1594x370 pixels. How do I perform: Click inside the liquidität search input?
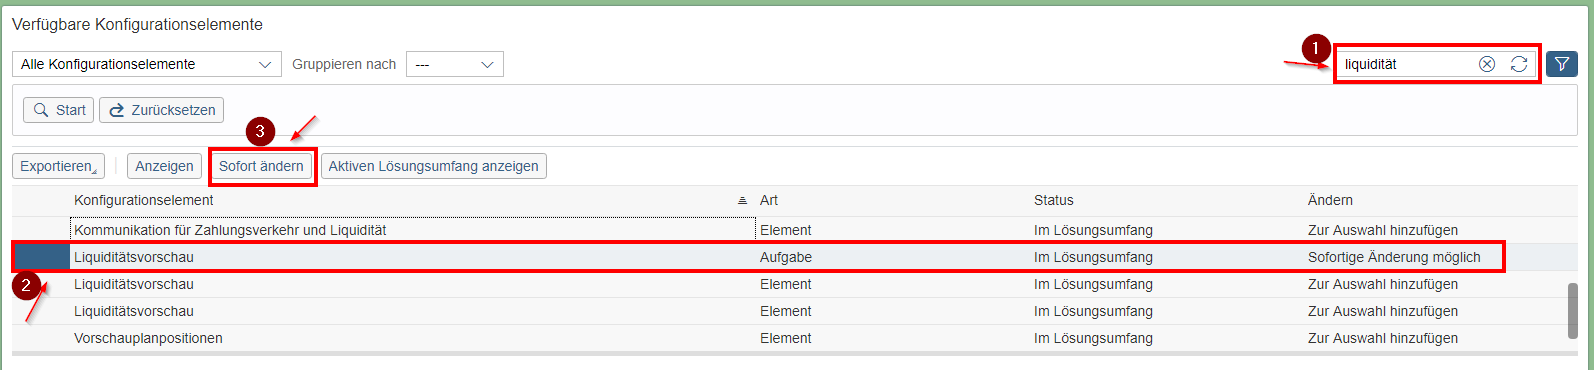tap(1405, 64)
